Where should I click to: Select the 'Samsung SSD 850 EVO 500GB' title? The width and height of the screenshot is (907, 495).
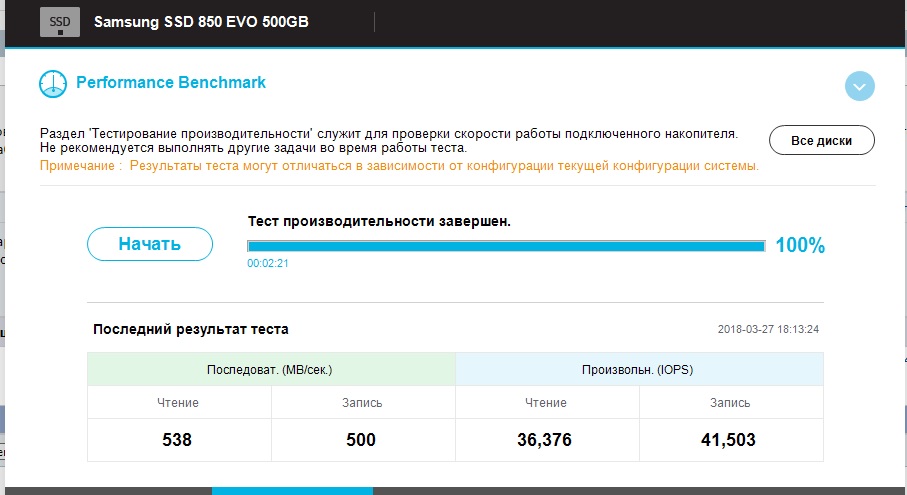pyautogui.click(x=201, y=22)
